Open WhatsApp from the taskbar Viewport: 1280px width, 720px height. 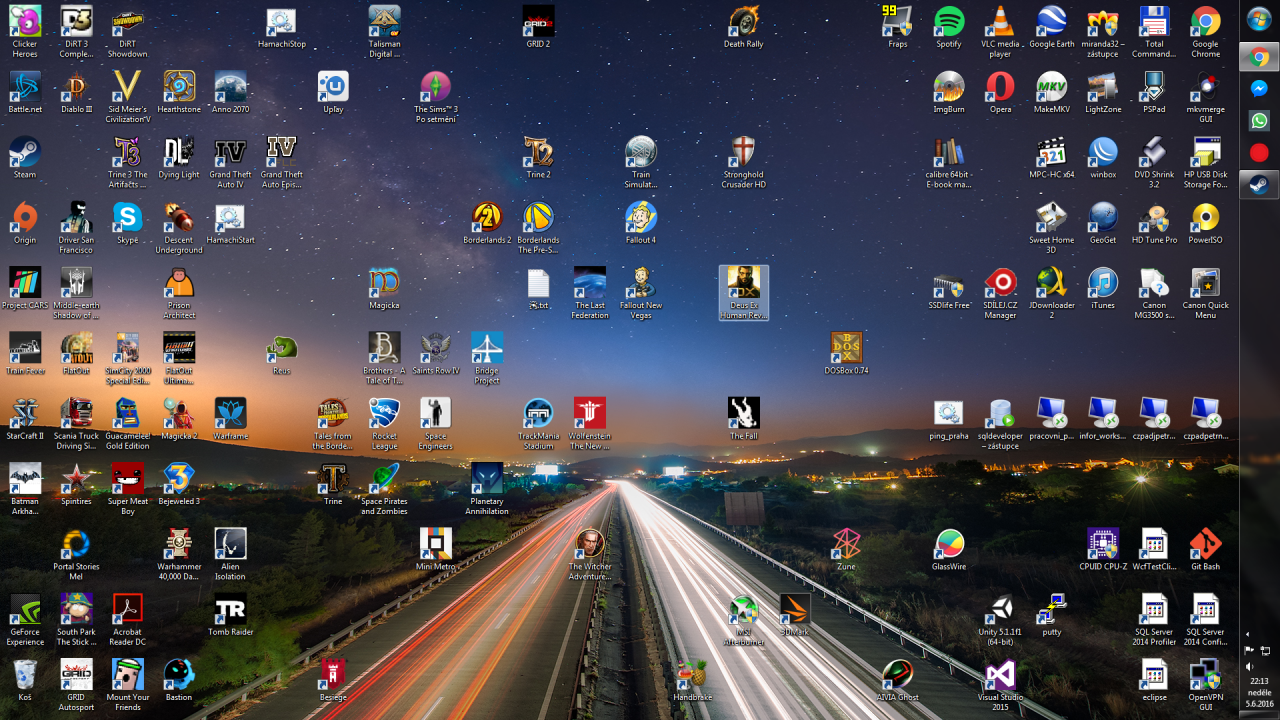click(1259, 121)
